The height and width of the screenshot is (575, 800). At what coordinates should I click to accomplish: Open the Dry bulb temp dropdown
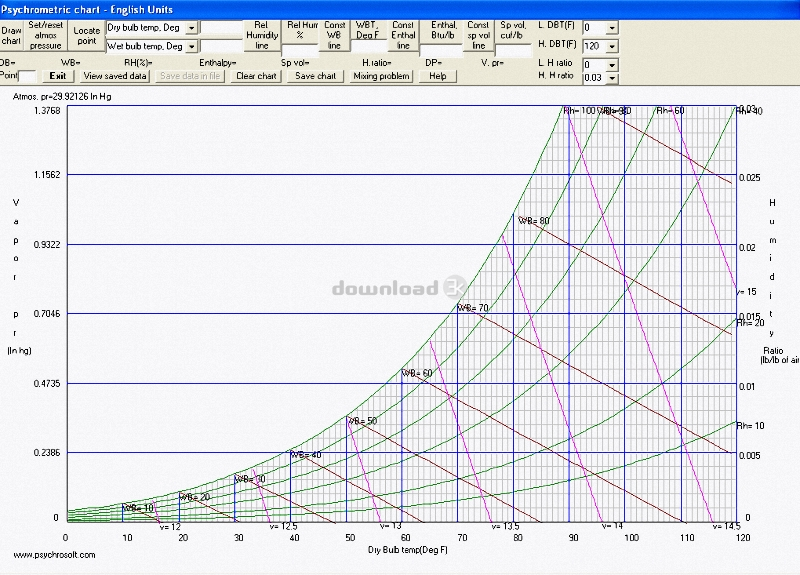click(191, 27)
